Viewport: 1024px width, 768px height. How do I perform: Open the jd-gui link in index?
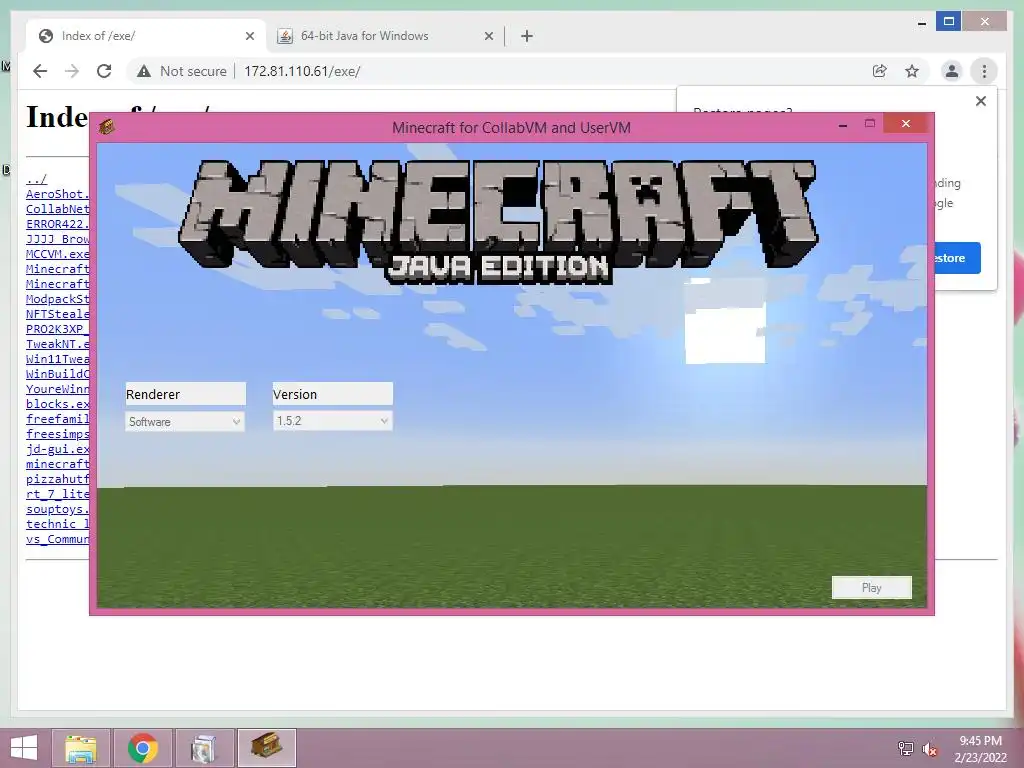pyautogui.click(x=57, y=449)
